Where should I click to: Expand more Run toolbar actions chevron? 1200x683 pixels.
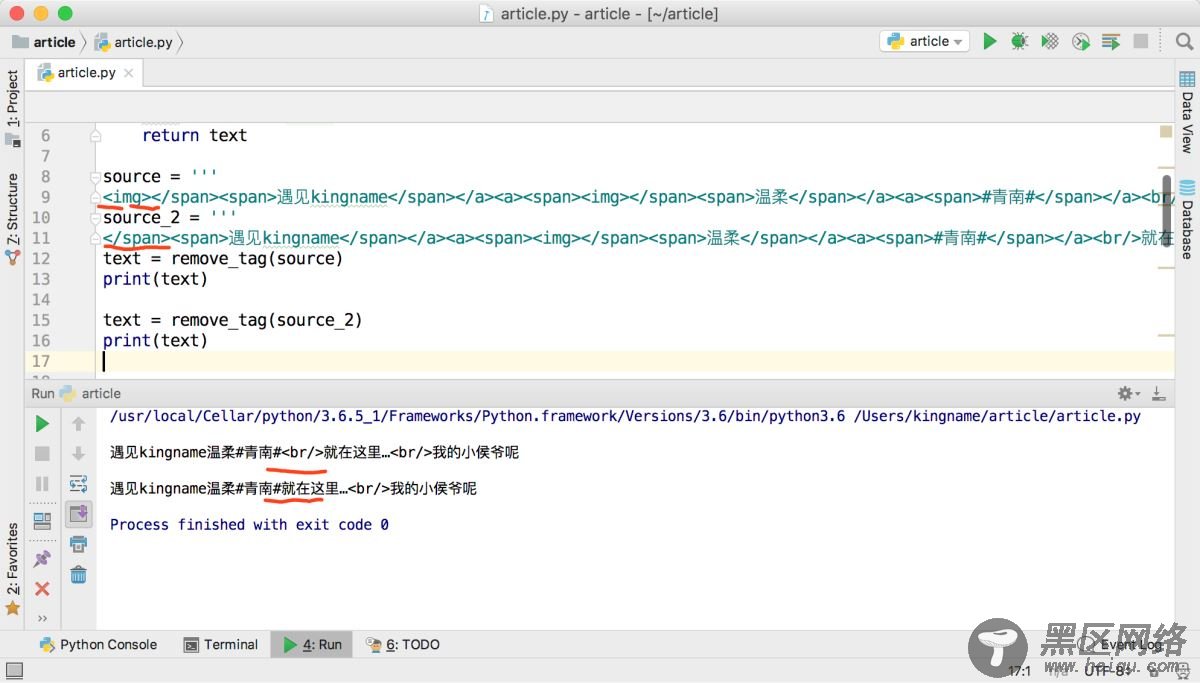click(42, 618)
